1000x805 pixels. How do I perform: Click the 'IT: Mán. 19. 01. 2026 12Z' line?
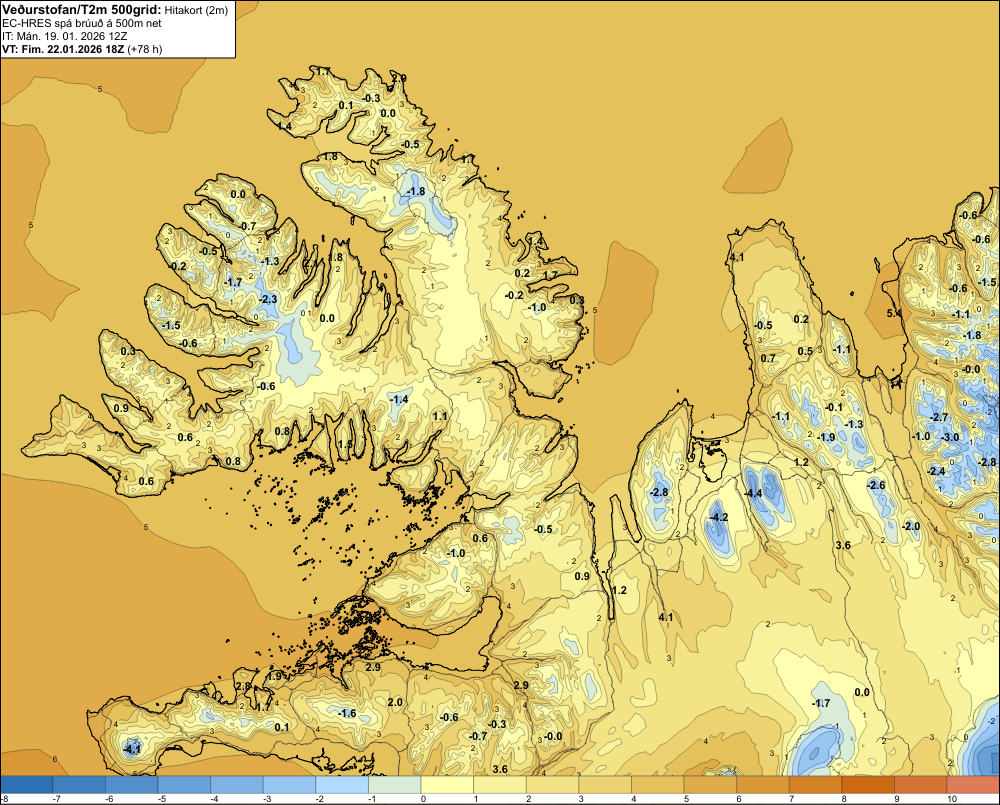(x=64, y=36)
